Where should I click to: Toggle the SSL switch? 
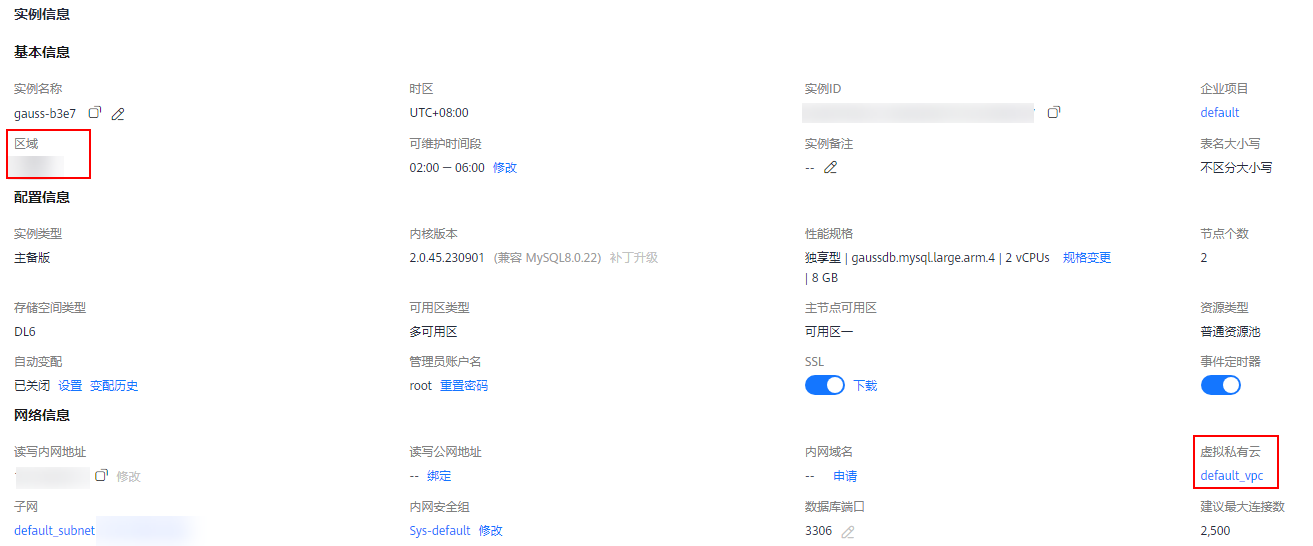tap(825, 385)
